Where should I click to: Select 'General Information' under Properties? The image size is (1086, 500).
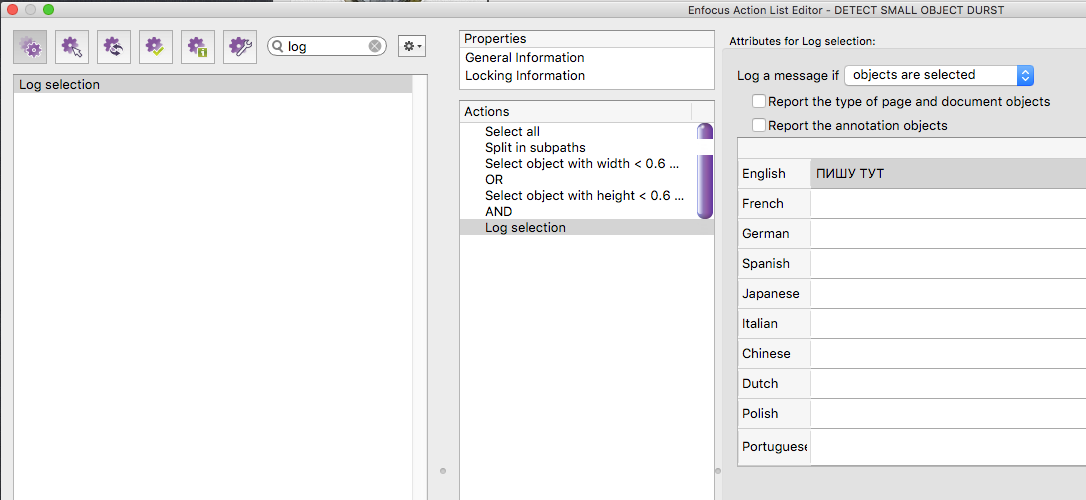click(x=525, y=58)
